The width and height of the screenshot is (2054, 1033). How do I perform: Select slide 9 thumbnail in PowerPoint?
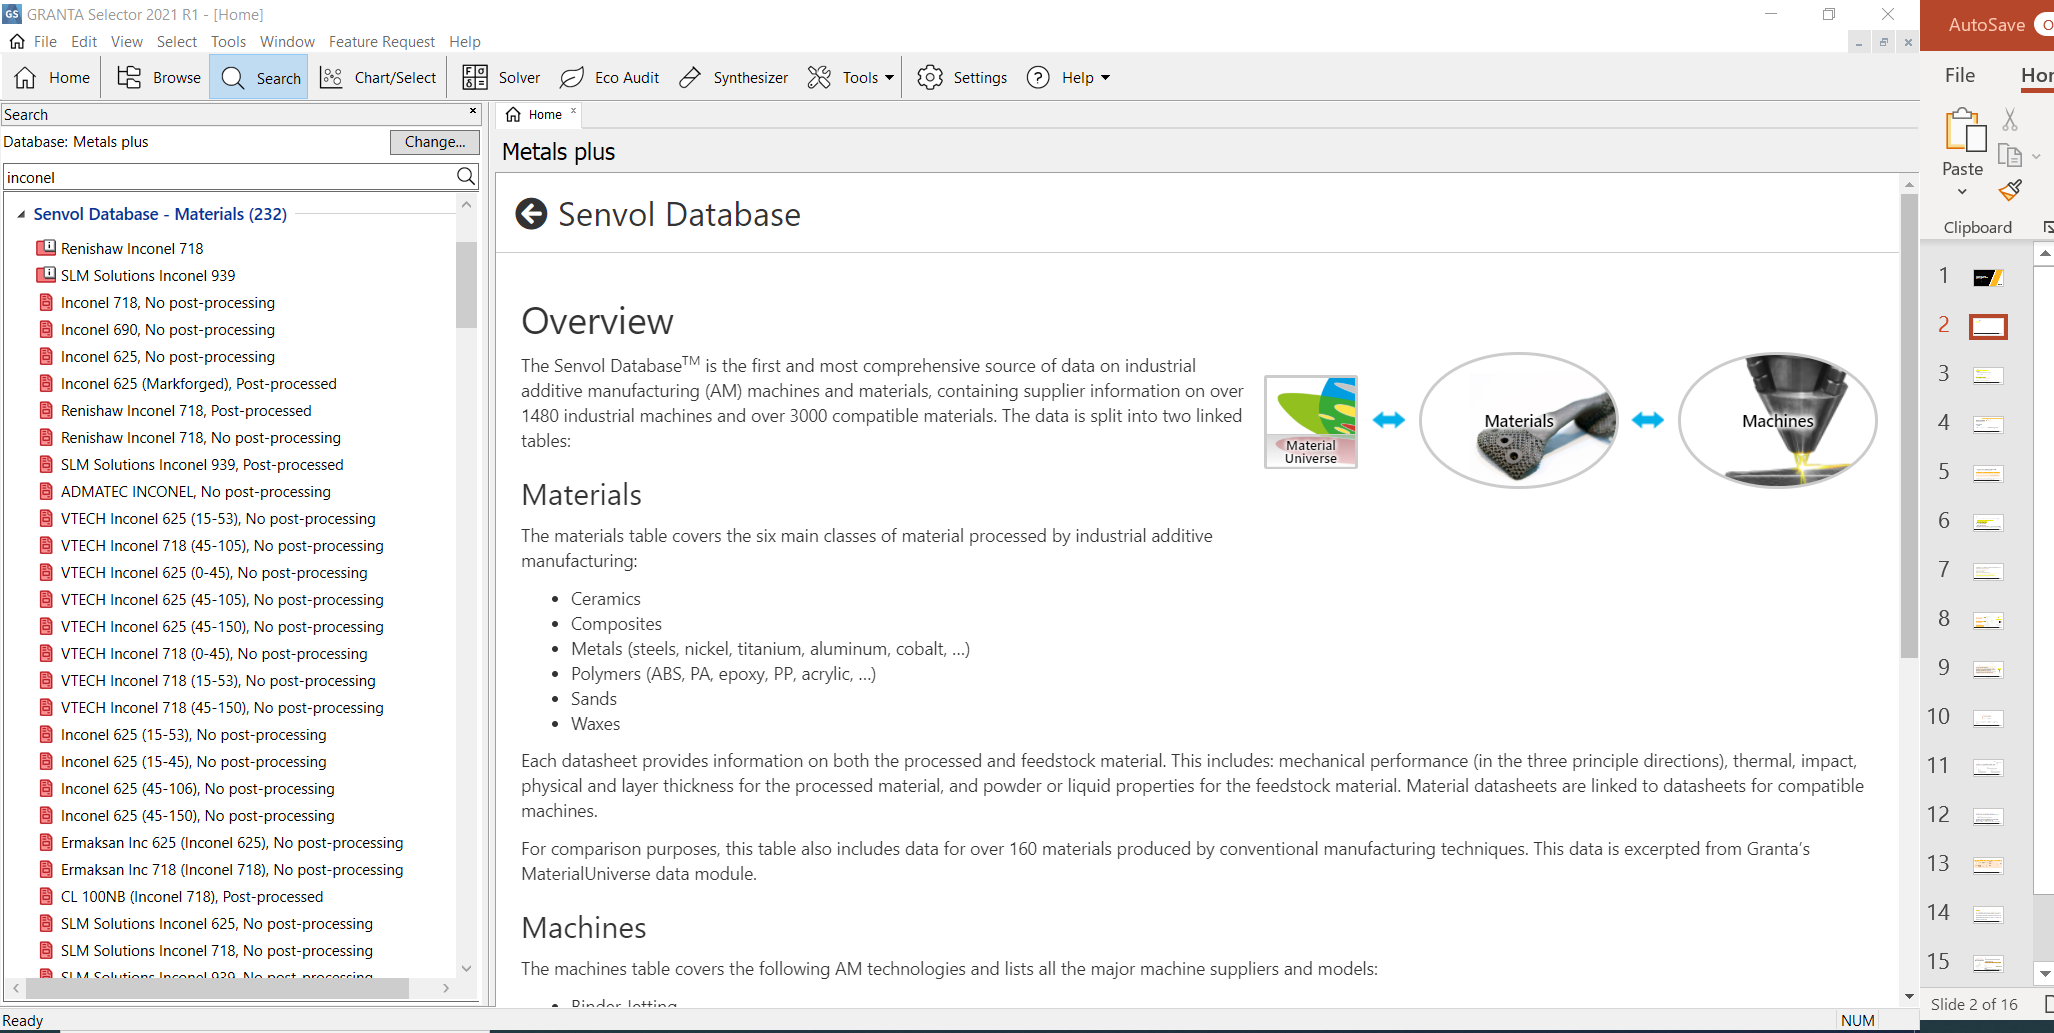[1988, 669]
